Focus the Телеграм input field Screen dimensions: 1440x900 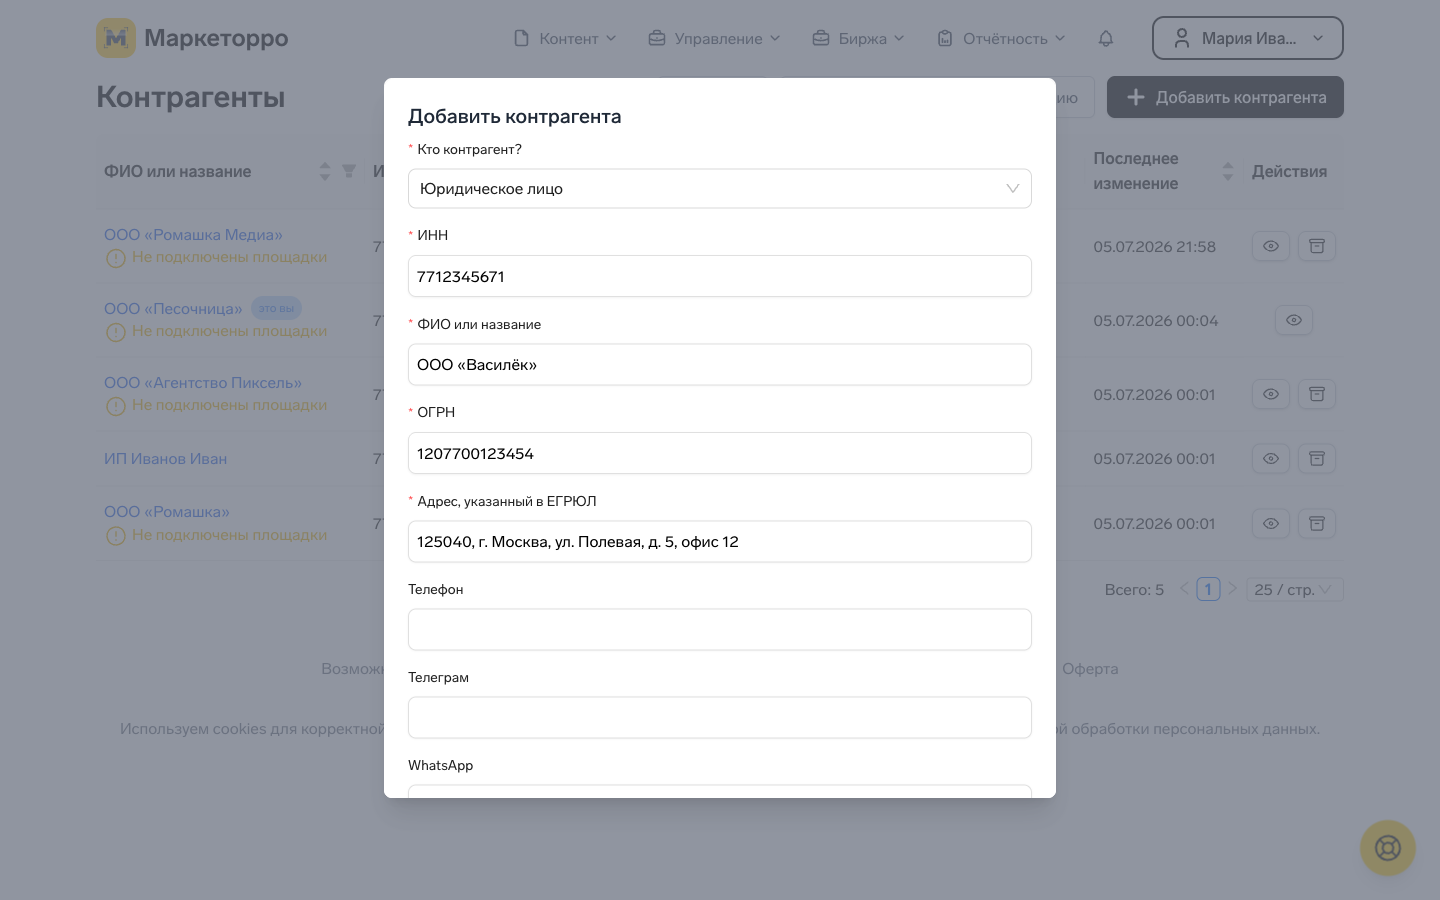click(720, 718)
